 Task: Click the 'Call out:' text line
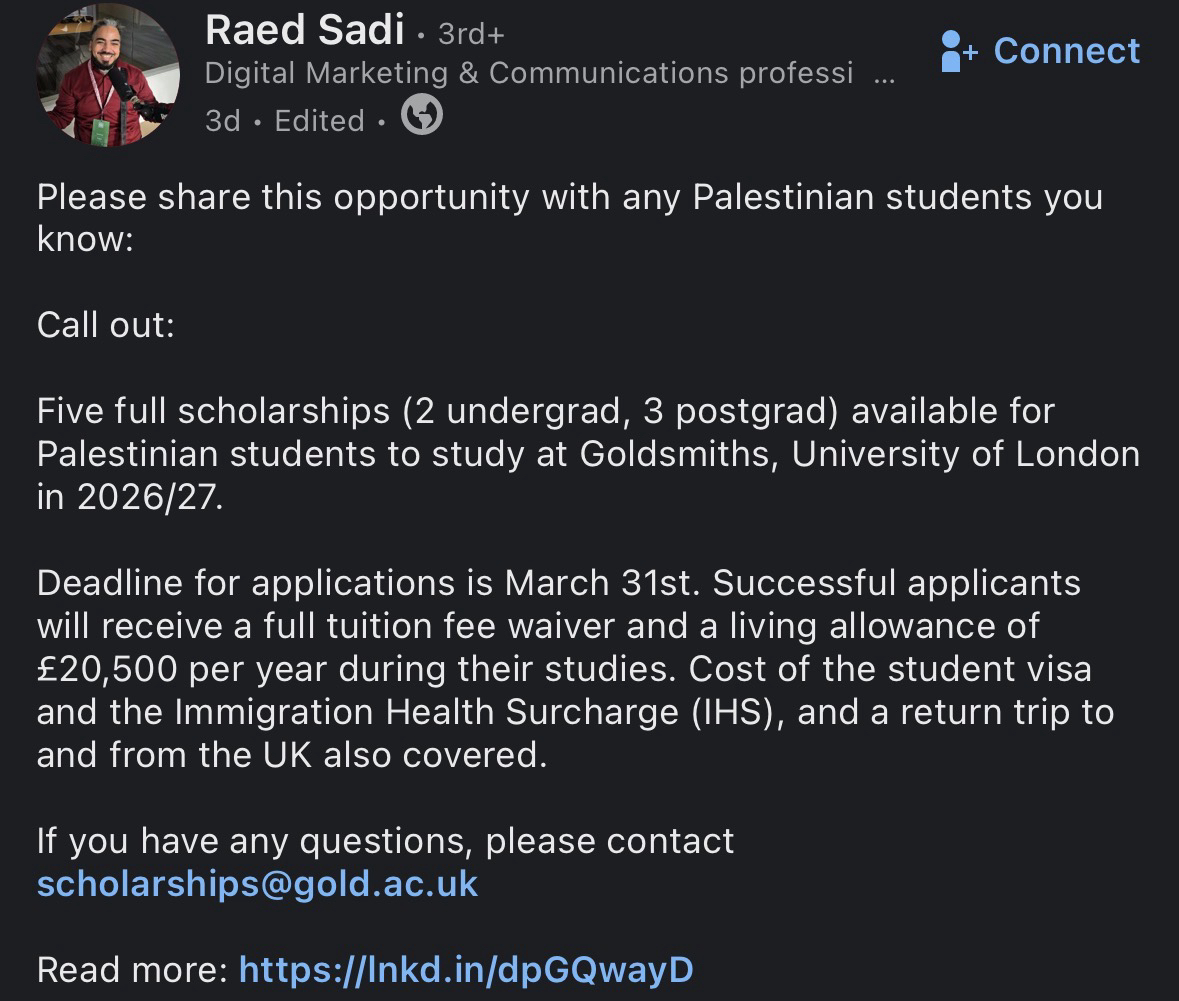106,325
